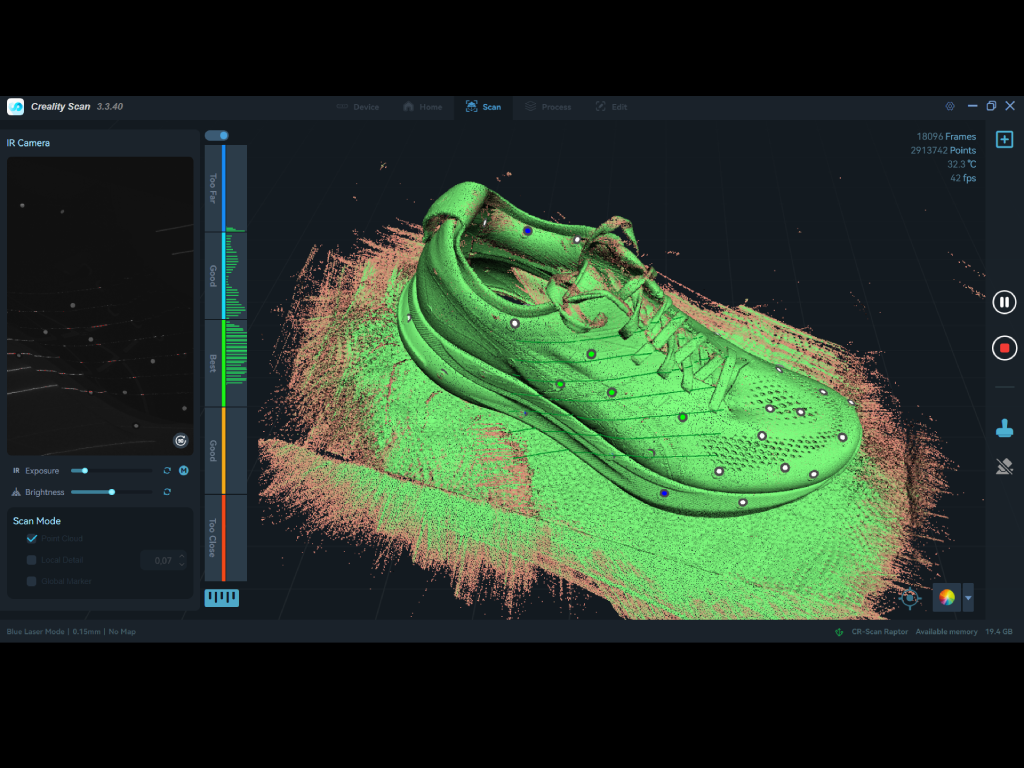Click the new project plus icon
The image size is (1024, 768).
[1004, 139]
